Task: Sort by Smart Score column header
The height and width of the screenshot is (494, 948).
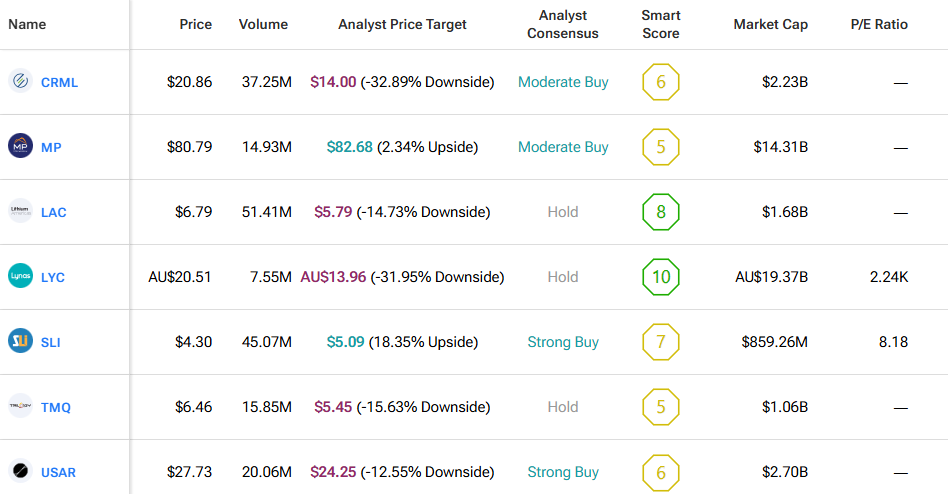Action: pos(660,25)
